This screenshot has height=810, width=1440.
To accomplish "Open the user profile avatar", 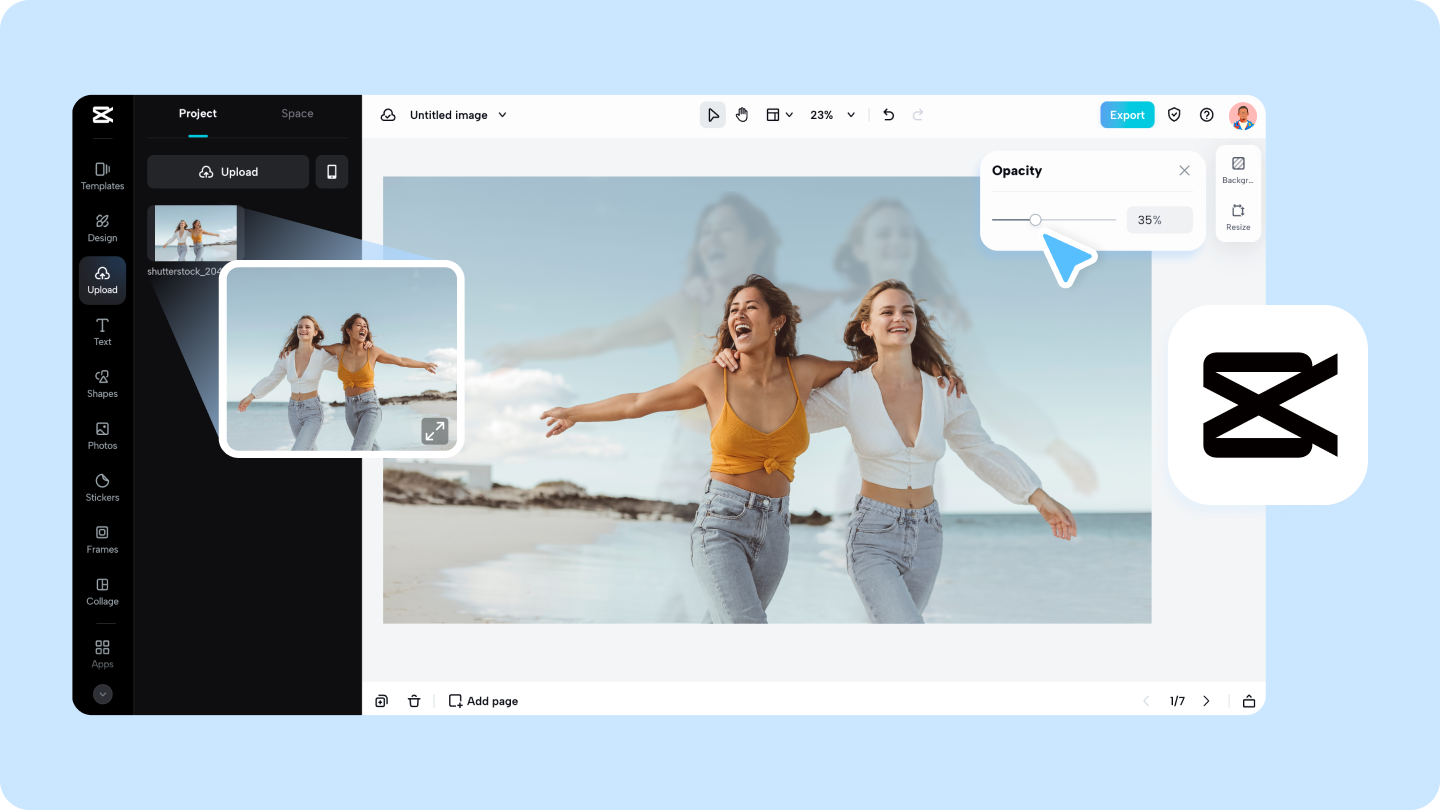I will [x=1243, y=116].
